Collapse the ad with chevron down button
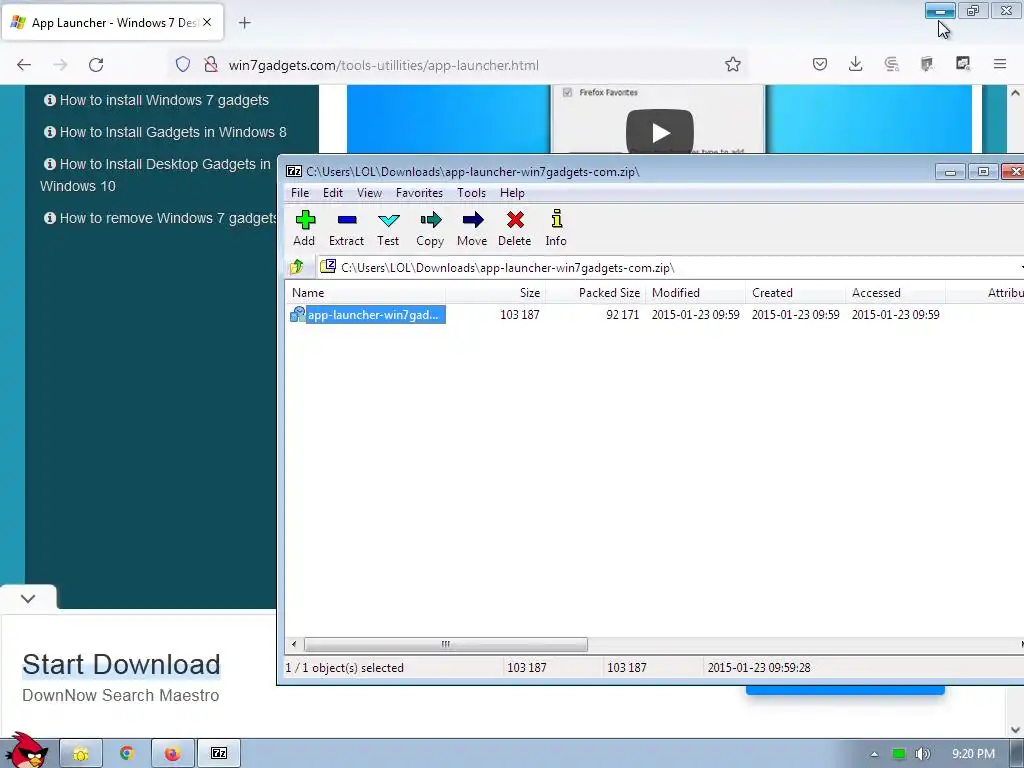Viewport: 1024px width, 768px height. pos(28,598)
